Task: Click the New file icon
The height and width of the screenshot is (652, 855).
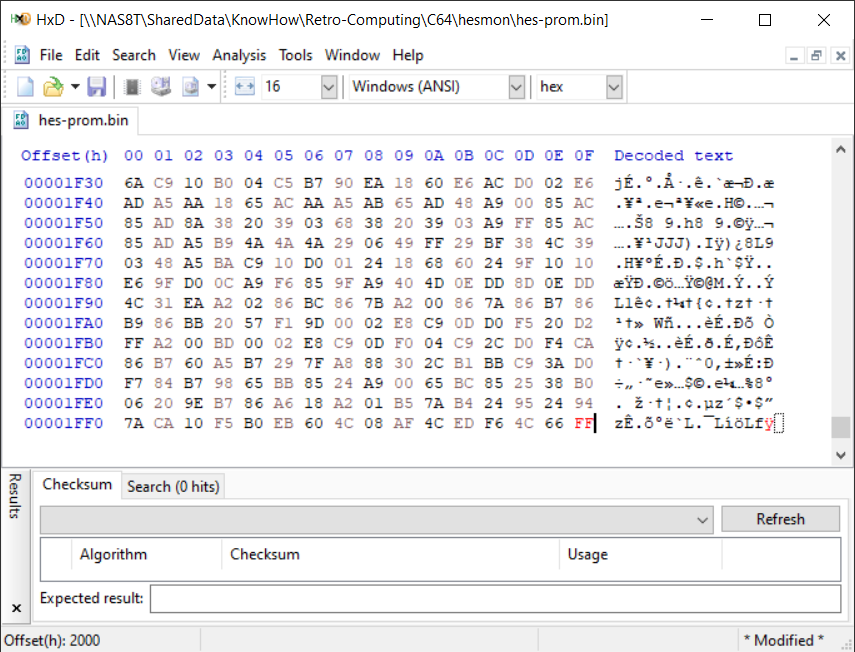Action: coord(25,87)
